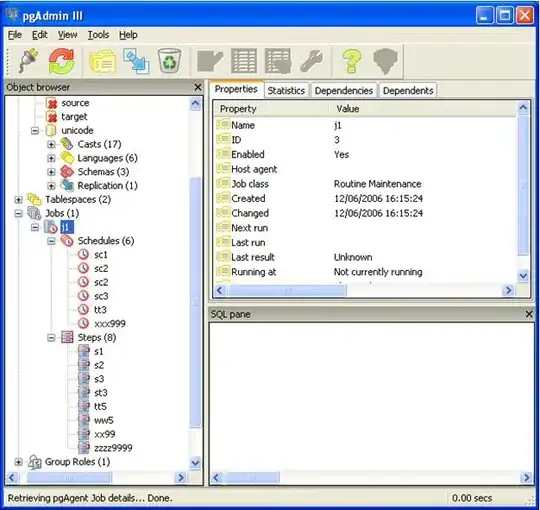Expand the Tablespaces (2) node
540x510 pixels.
[19, 200]
